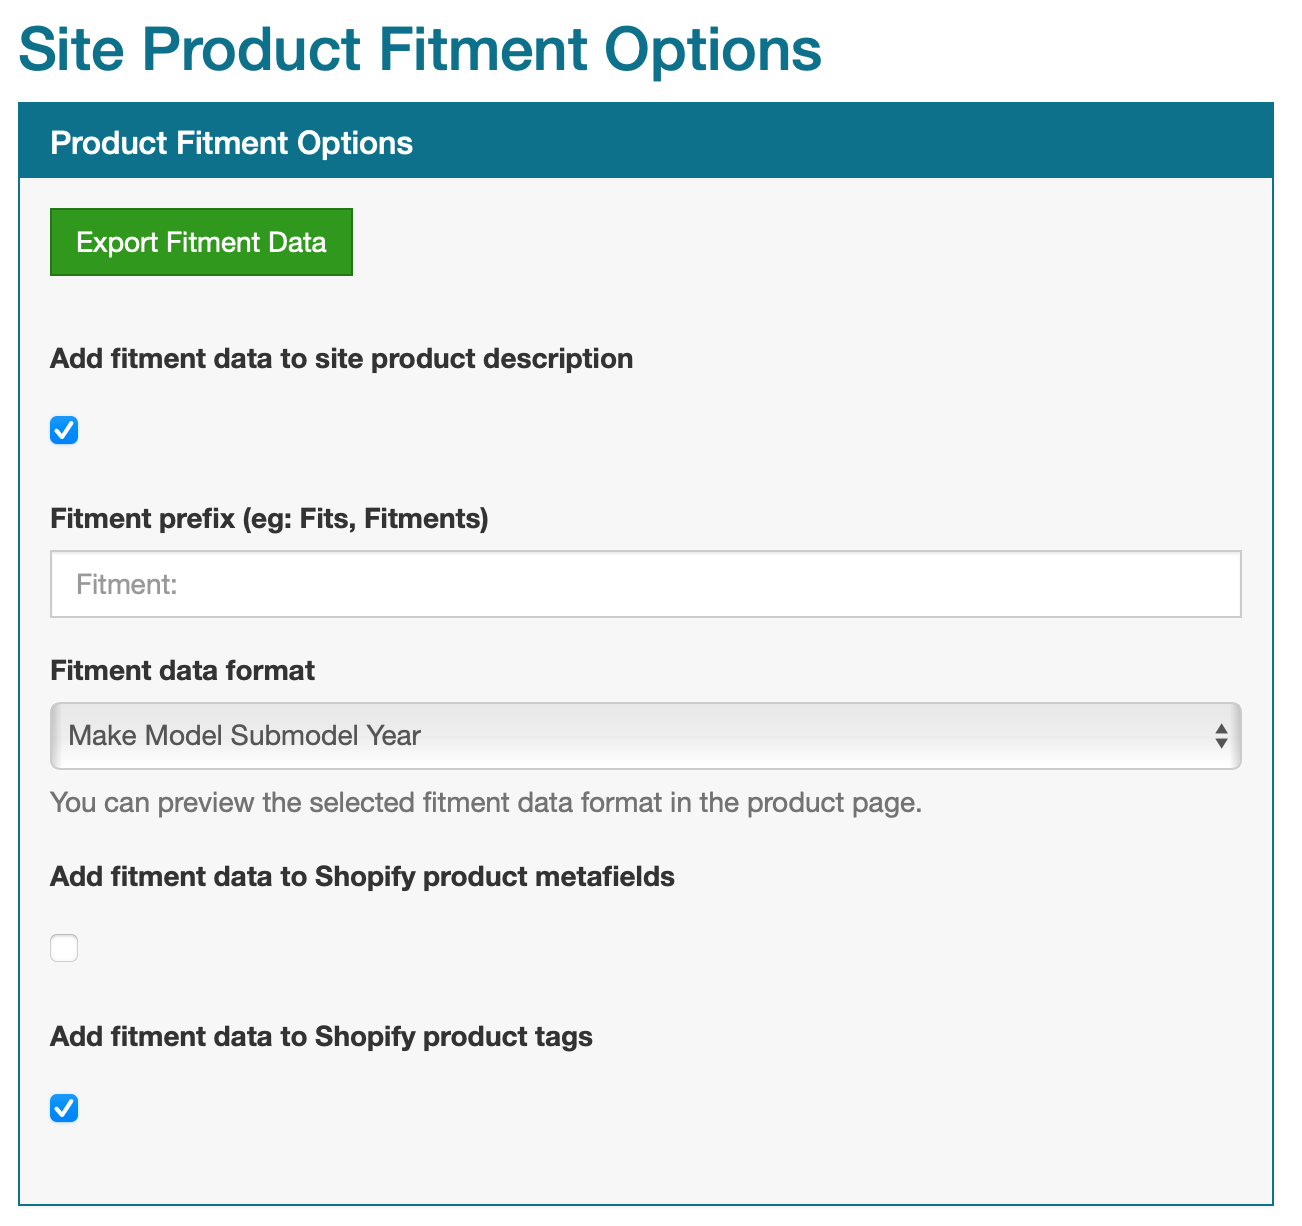Click the 'Product Fitment Options' panel header title

coord(231,143)
